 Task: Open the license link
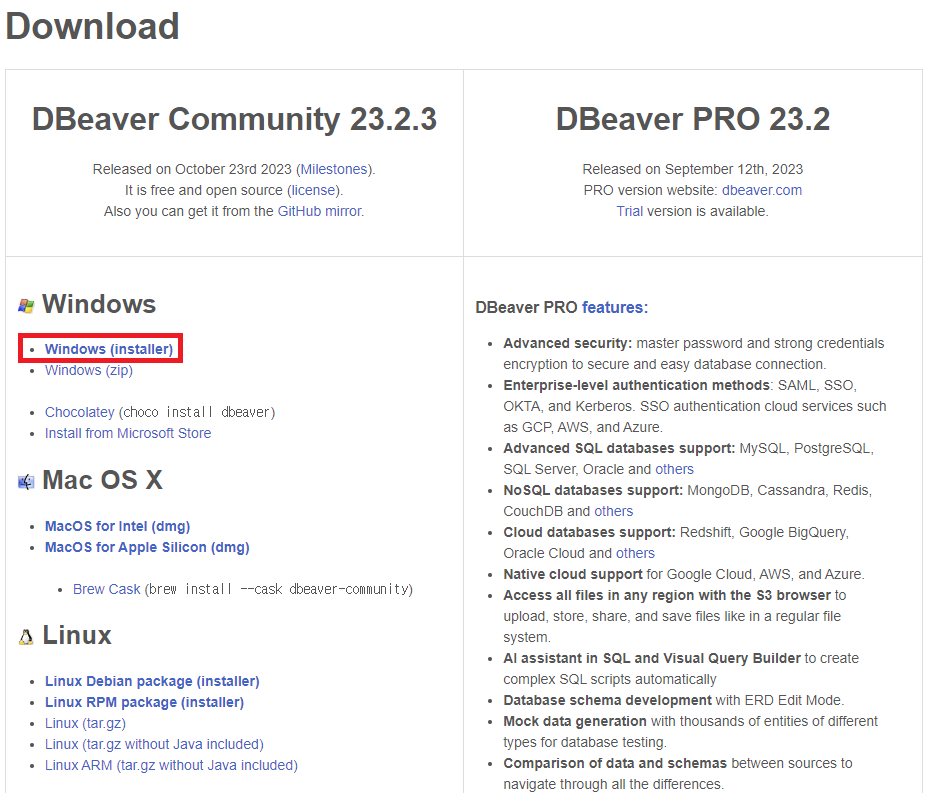314,191
